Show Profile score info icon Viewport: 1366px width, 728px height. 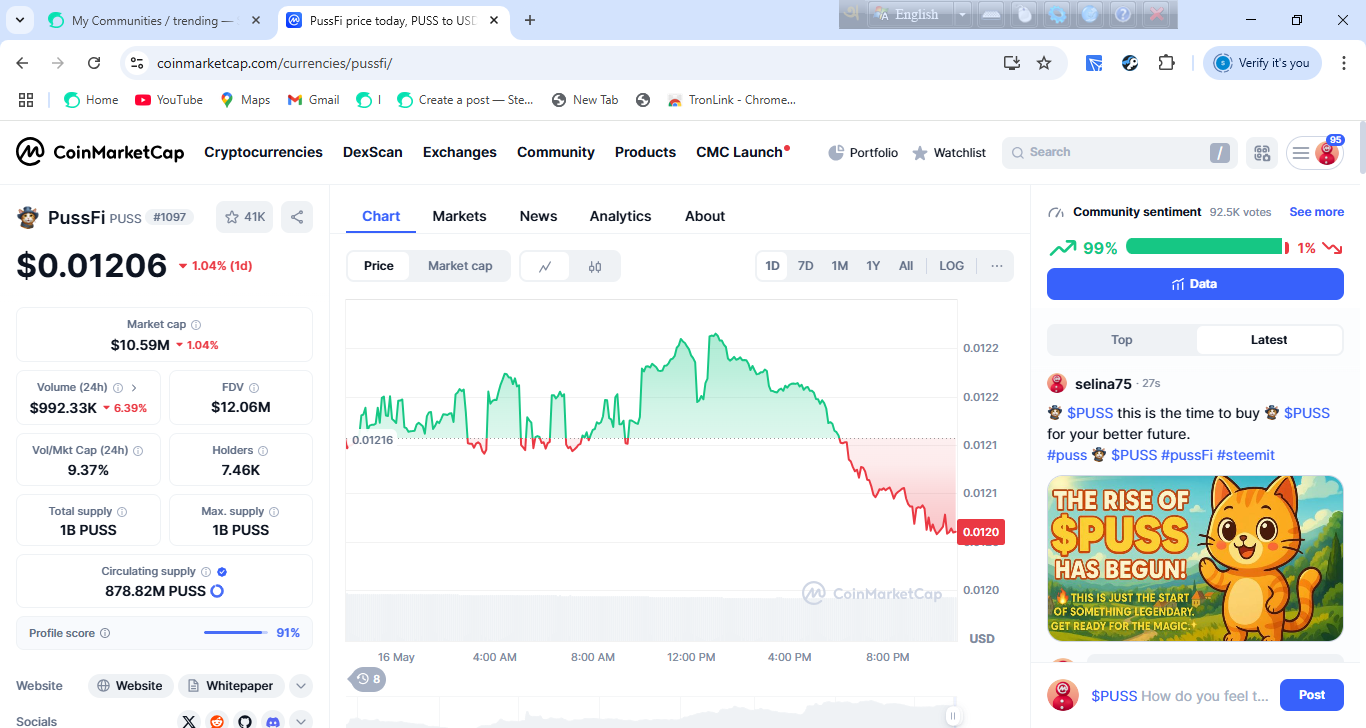(105, 633)
